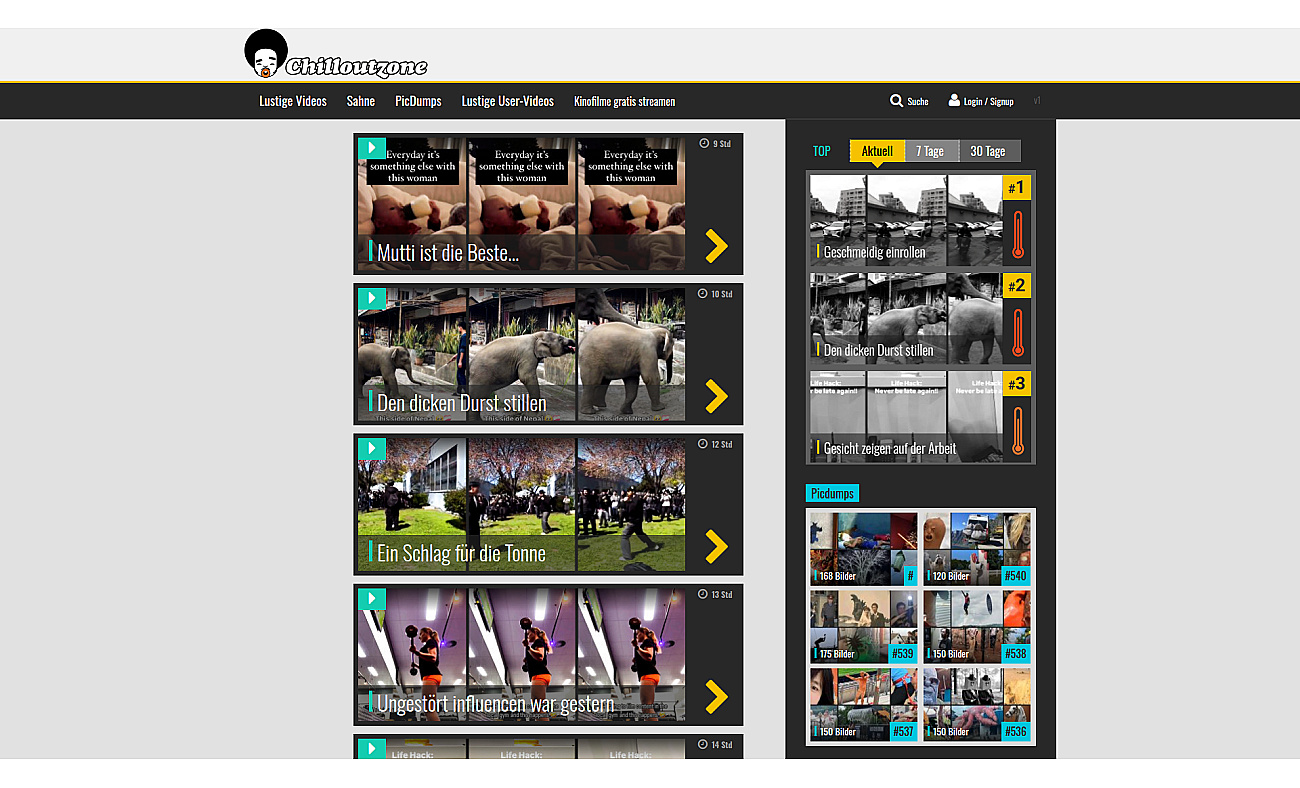Click the #2 rank badge
The height and width of the screenshot is (788, 1300).
pos(1016,286)
